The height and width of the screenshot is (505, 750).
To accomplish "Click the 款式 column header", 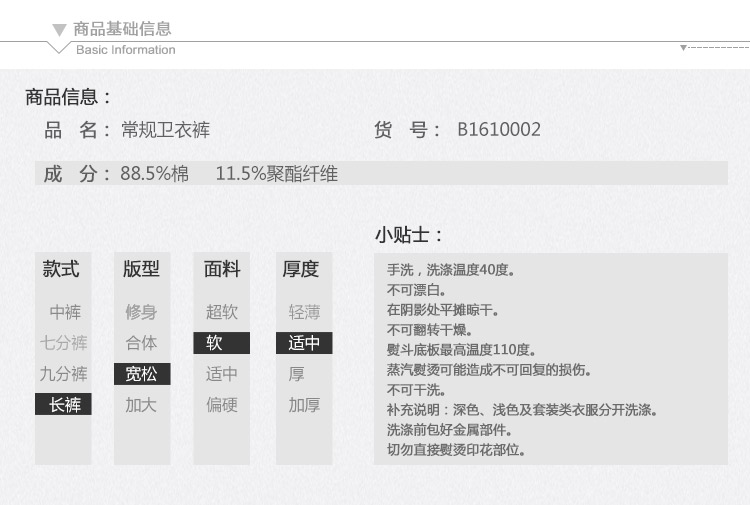I will point(61,269).
